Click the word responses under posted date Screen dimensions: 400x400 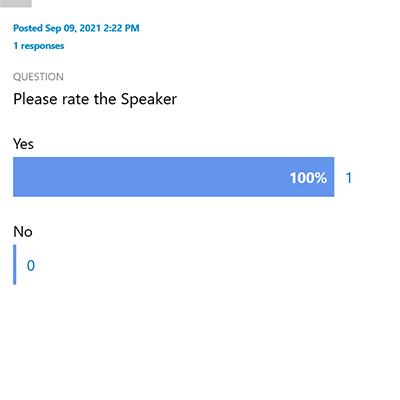(x=43, y=46)
